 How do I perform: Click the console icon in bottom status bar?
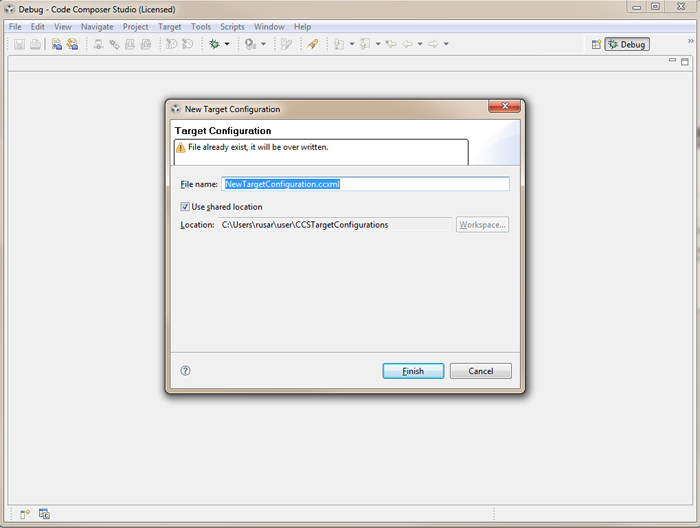pyautogui.click(x=44, y=514)
